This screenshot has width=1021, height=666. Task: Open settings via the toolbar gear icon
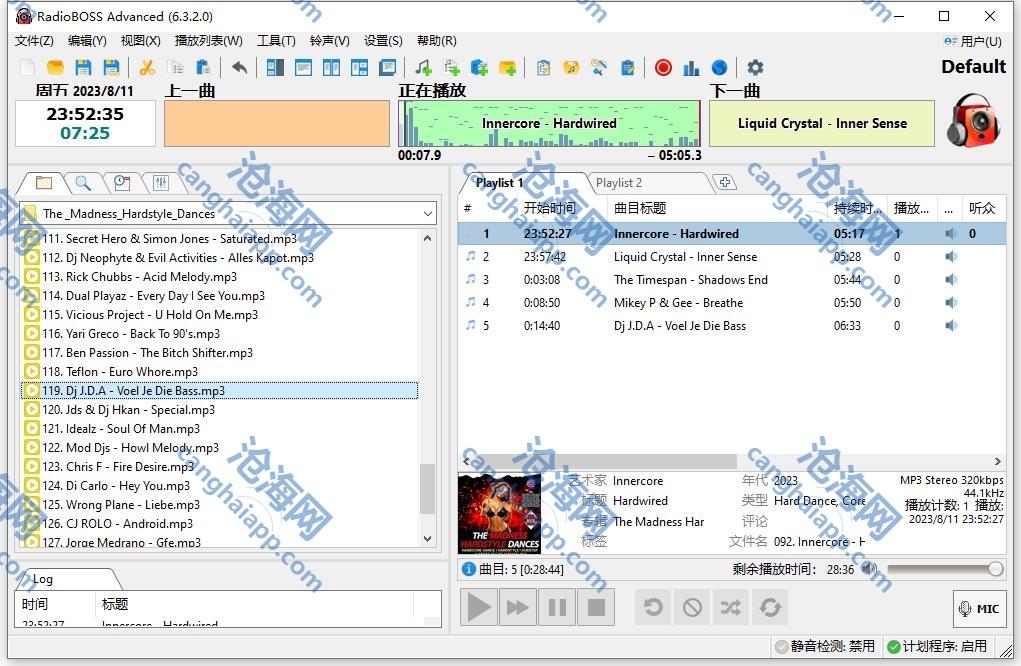point(755,68)
